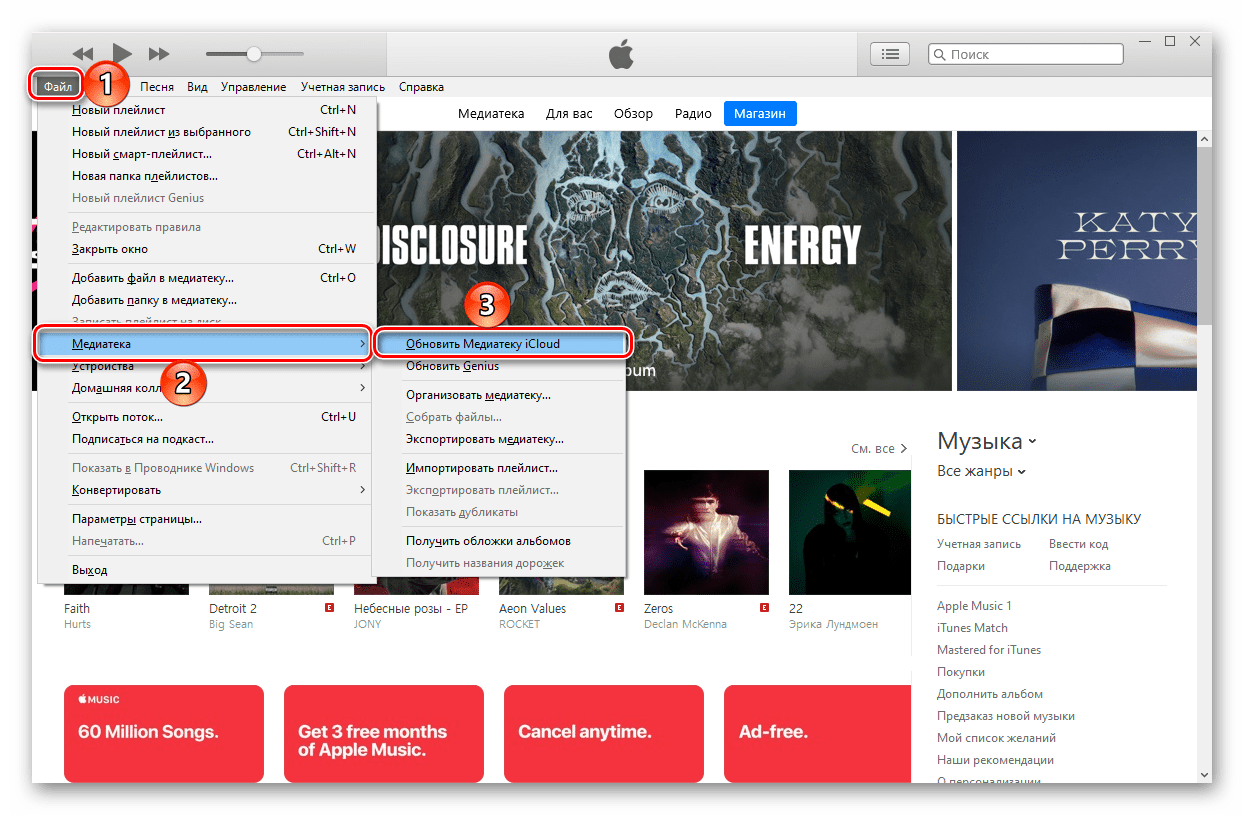Click the explicit badge next to Detroit 2
Viewport: 1244px width, 815px height.
coord(328,608)
